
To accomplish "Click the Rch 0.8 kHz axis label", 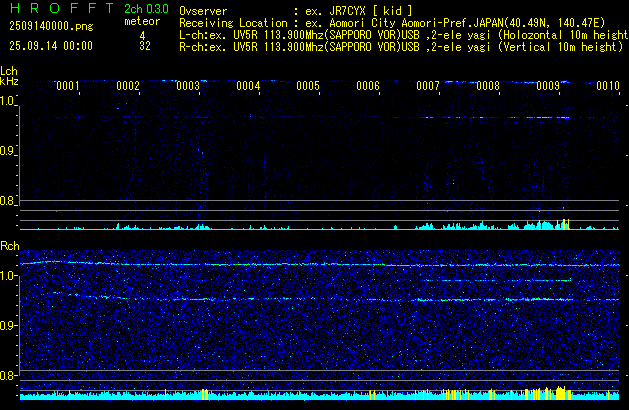I will click(7, 375).
